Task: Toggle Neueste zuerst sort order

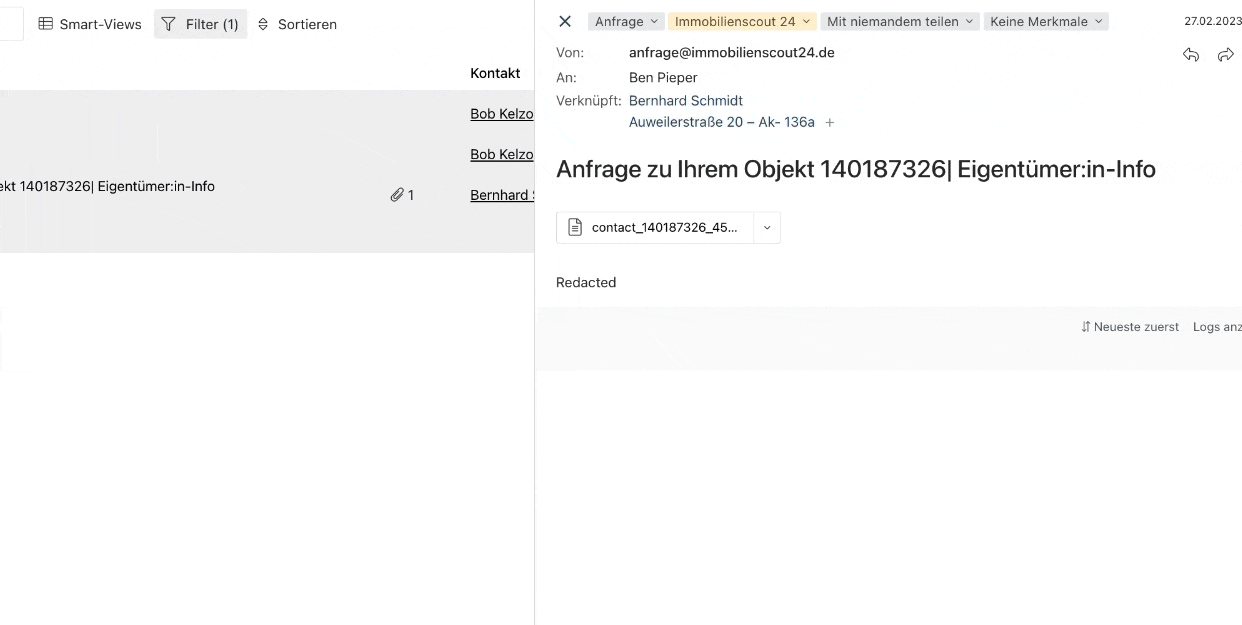Action: click(1130, 327)
